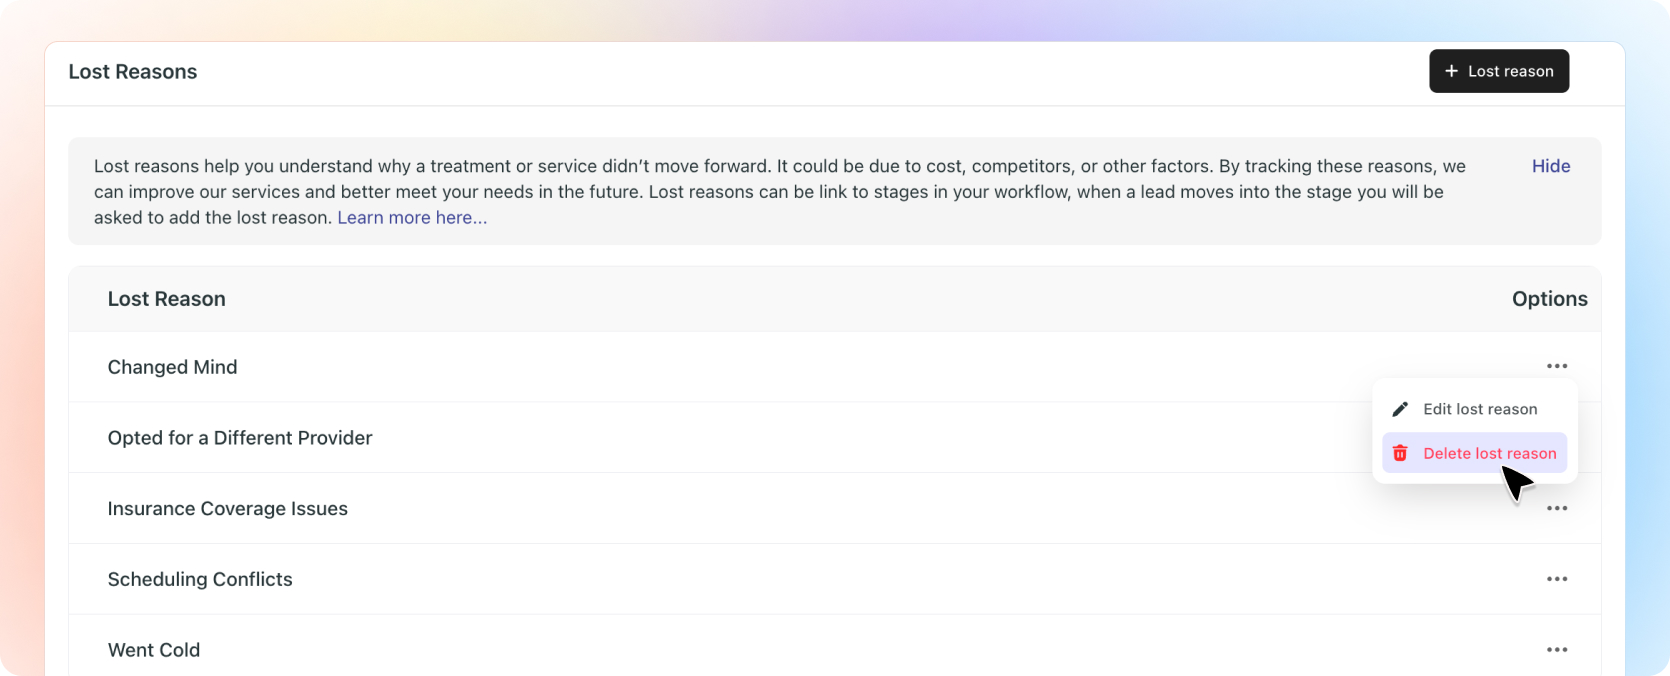
Task: Click the Insurance Coverage Issues reason
Action: pyautogui.click(x=227, y=509)
